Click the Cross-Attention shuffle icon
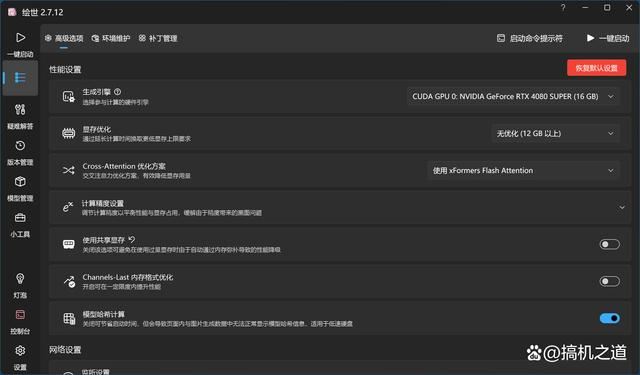 pos(69,170)
